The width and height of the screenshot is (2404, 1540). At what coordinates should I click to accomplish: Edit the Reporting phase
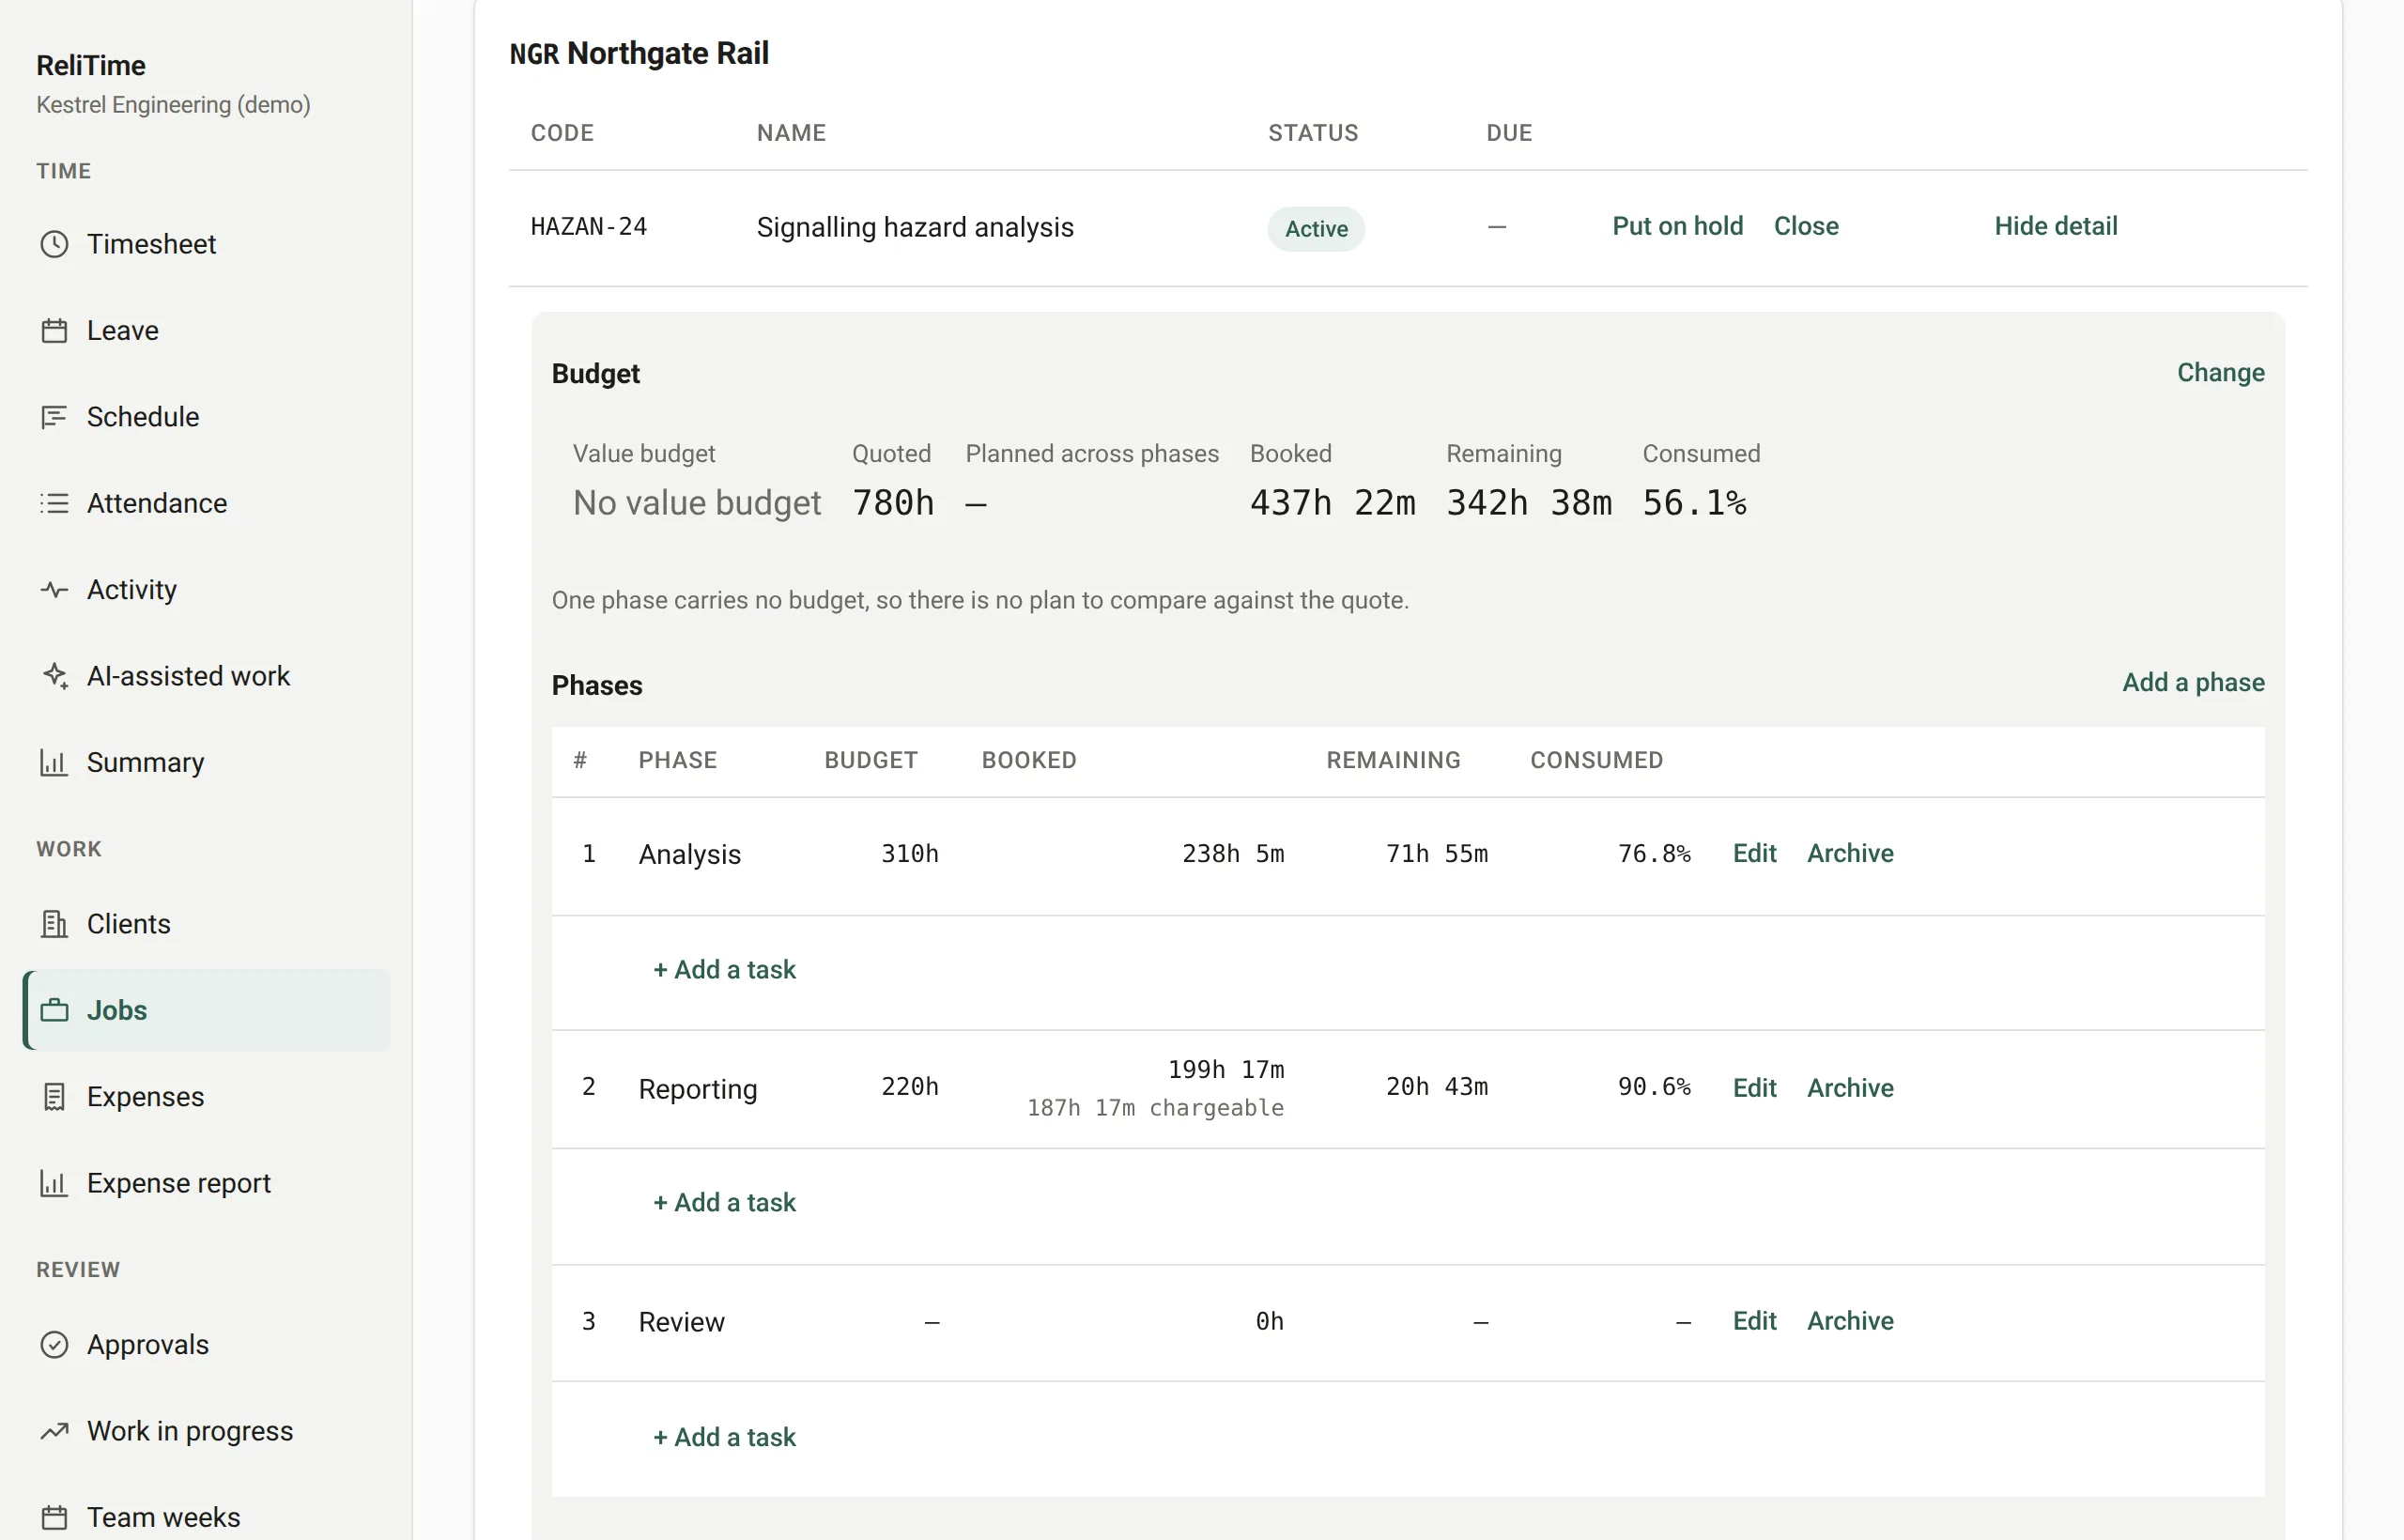(x=1754, y=1087)
